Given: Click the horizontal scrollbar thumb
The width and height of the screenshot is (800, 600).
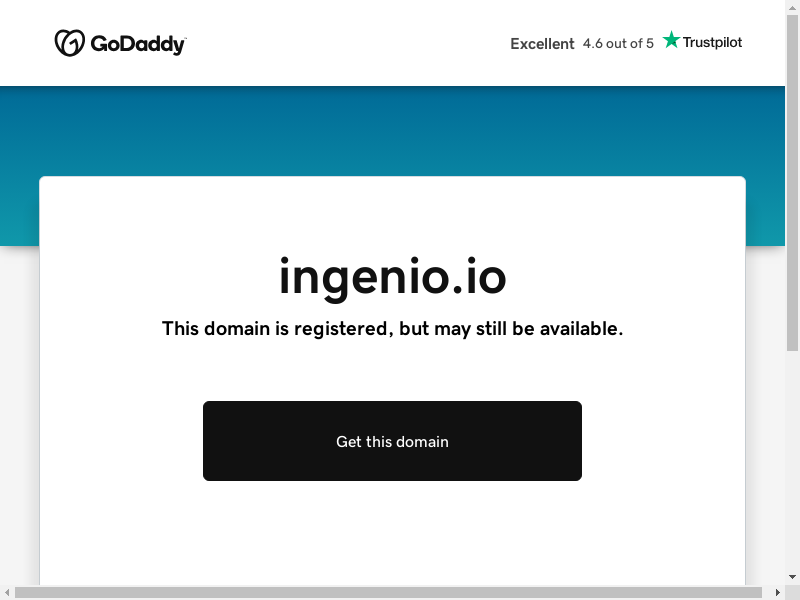Looking at the screenshot, I should tap(388, 592).
